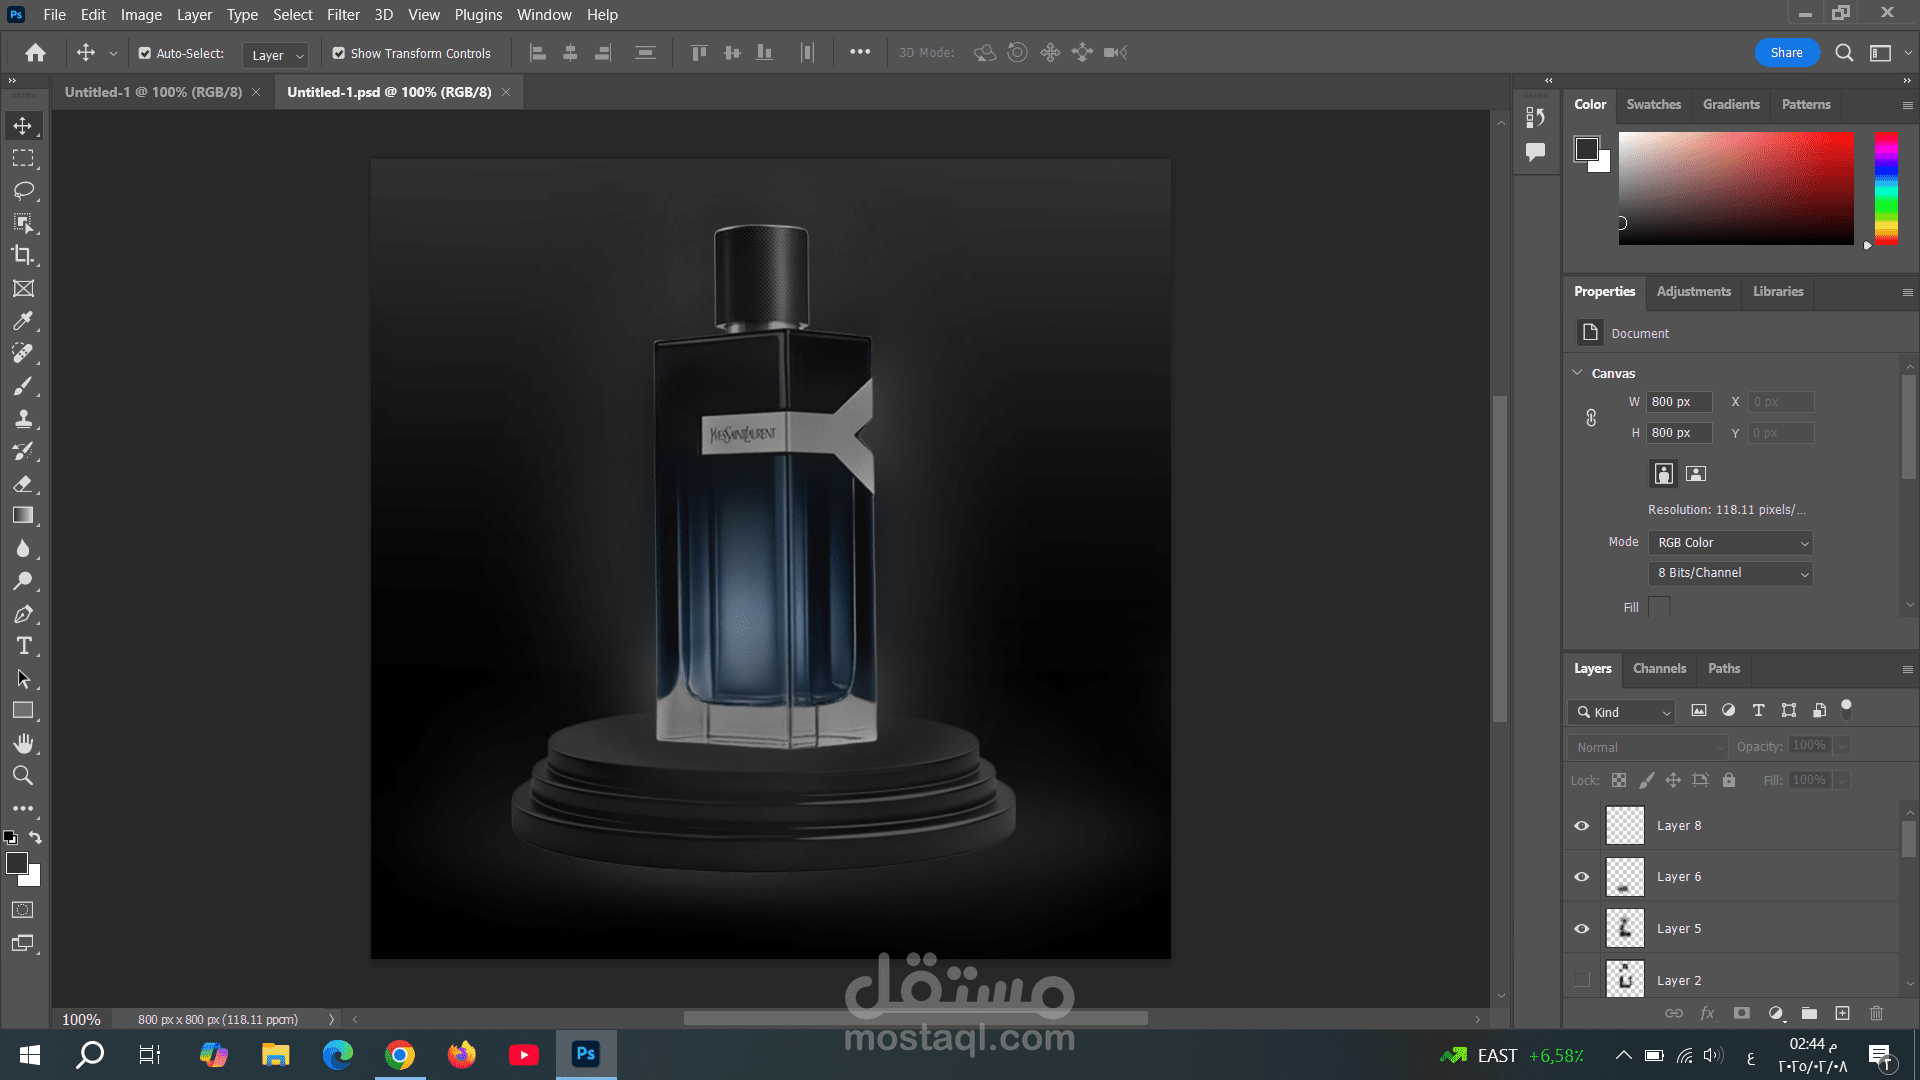Click the blue Share button

[1786, 53]
